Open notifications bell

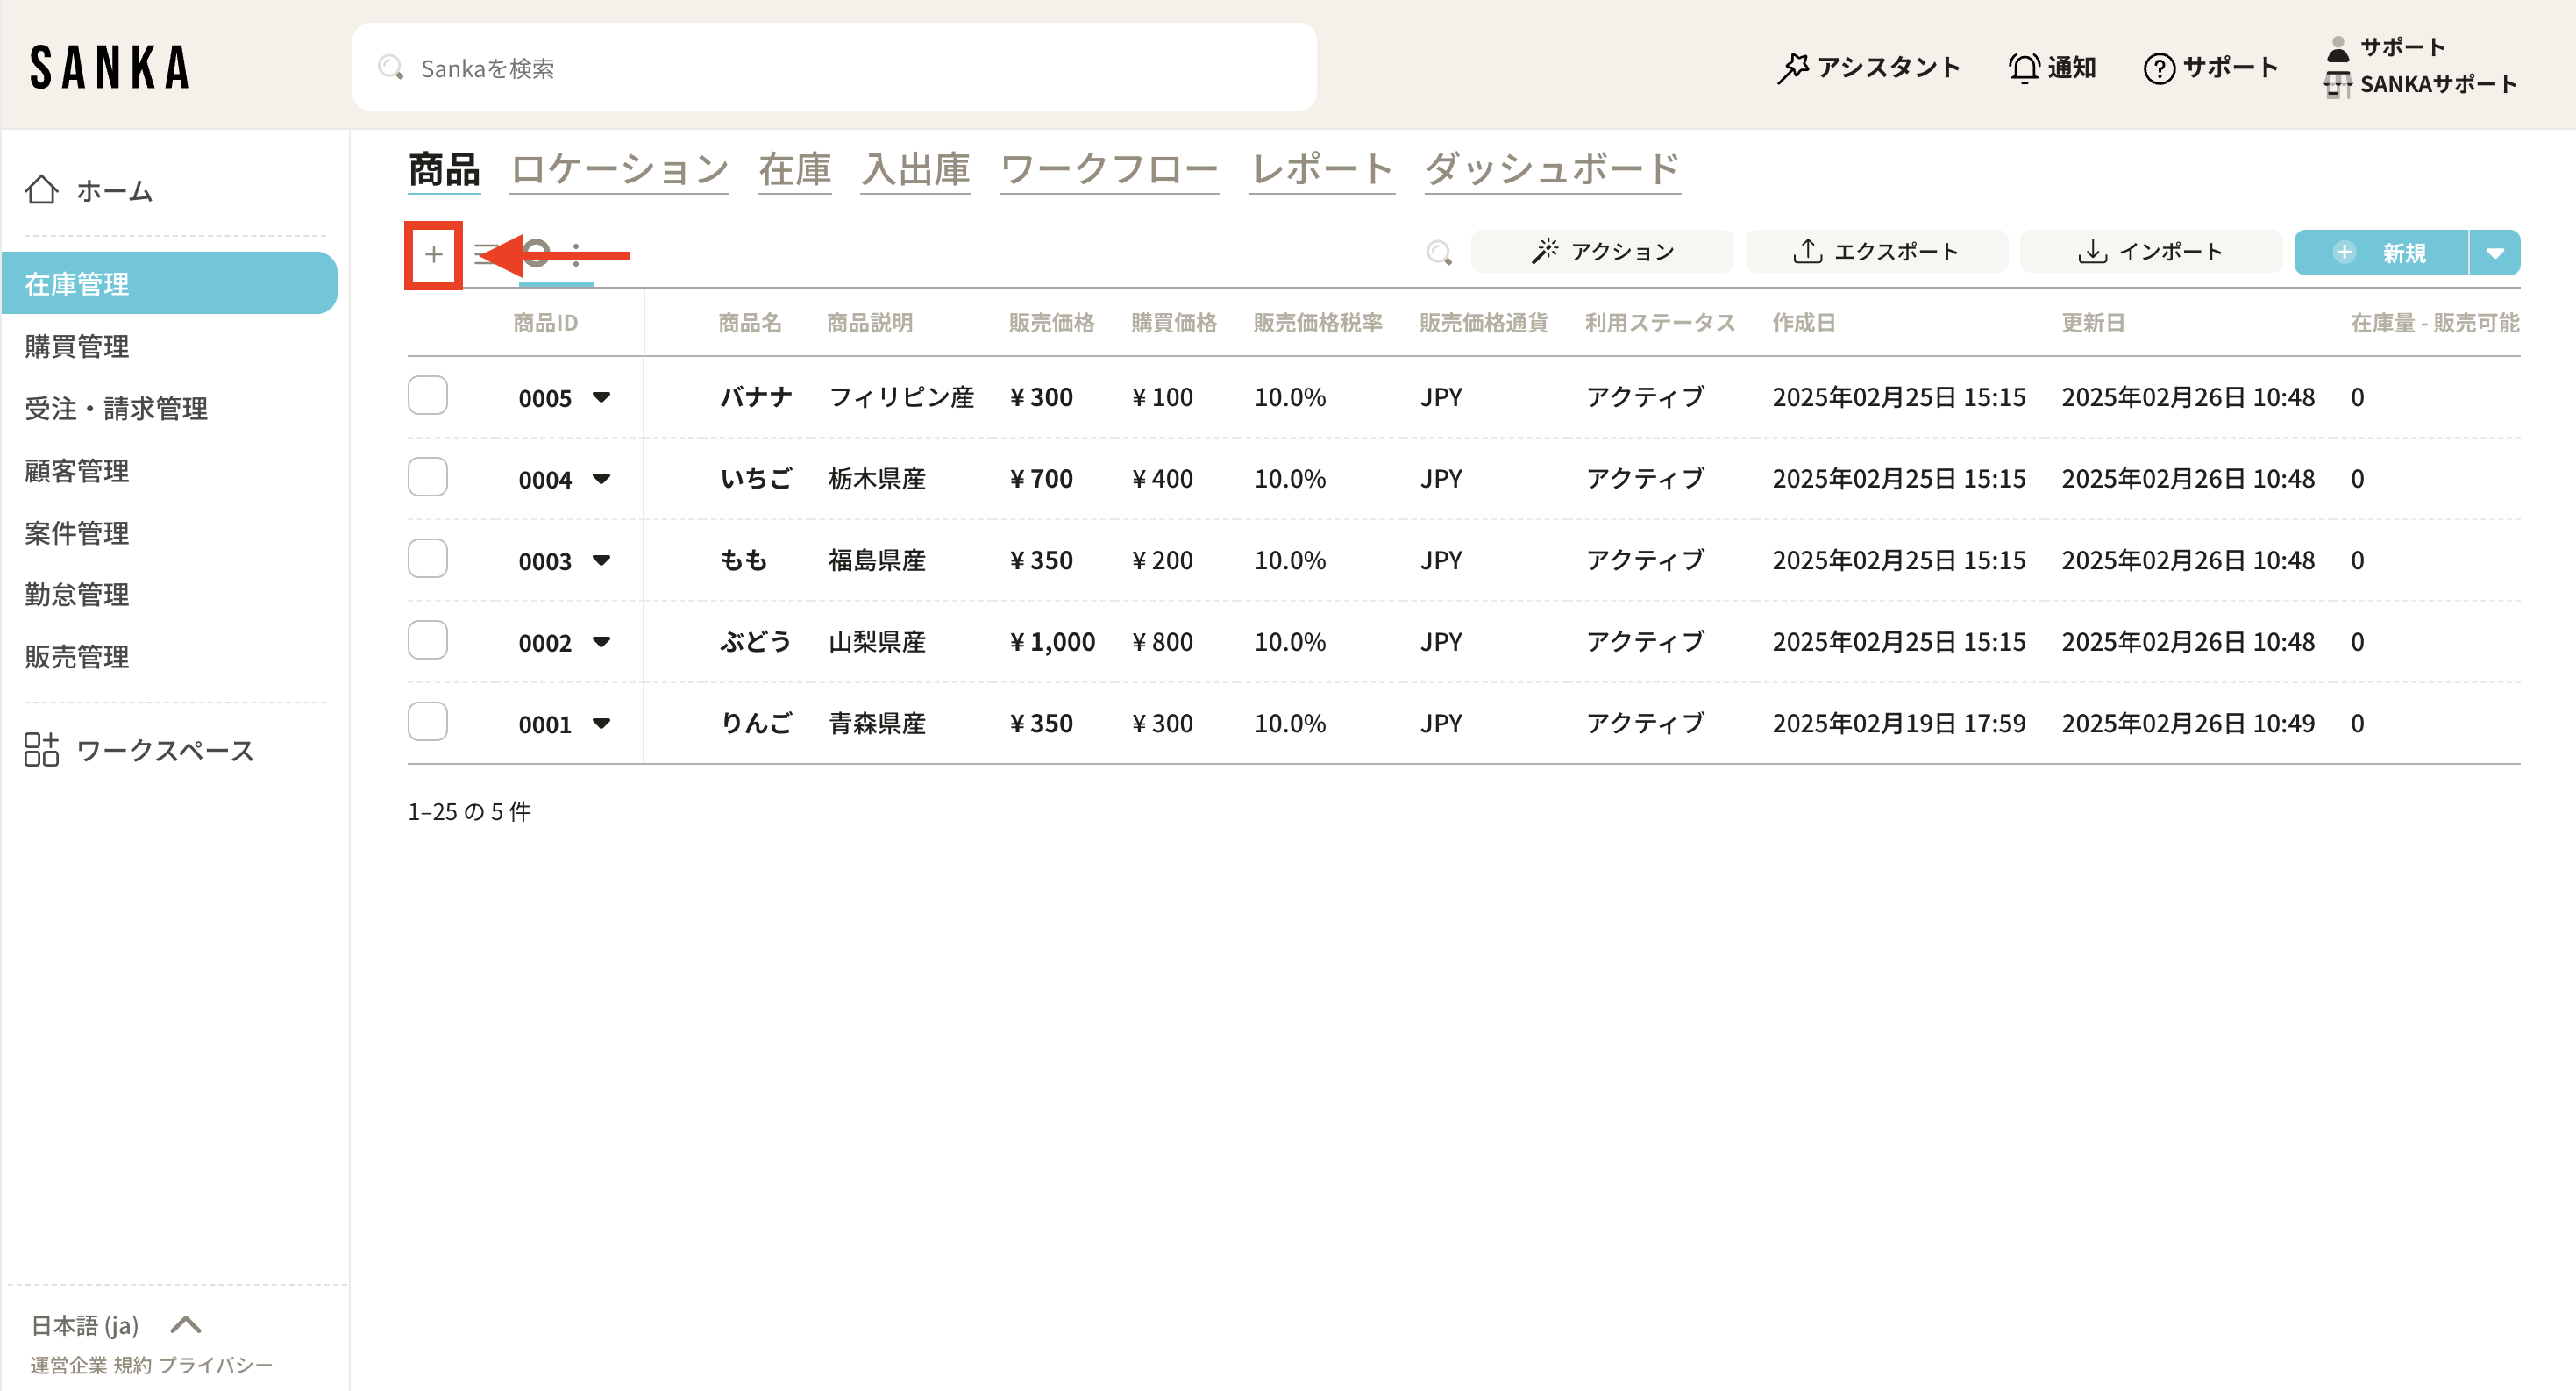2024,68
